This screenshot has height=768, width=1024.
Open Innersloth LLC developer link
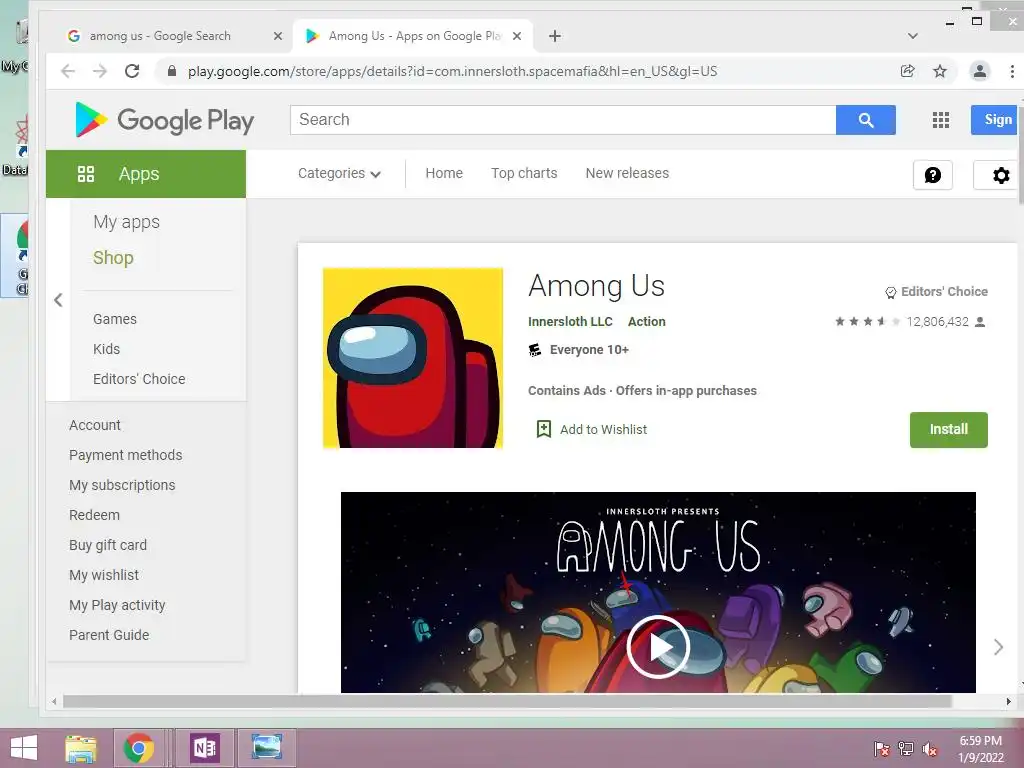(570, 321)
